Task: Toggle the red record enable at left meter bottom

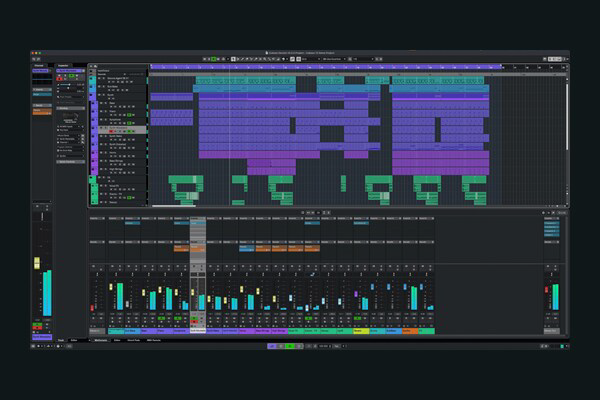Action: (x=37, y=327)
